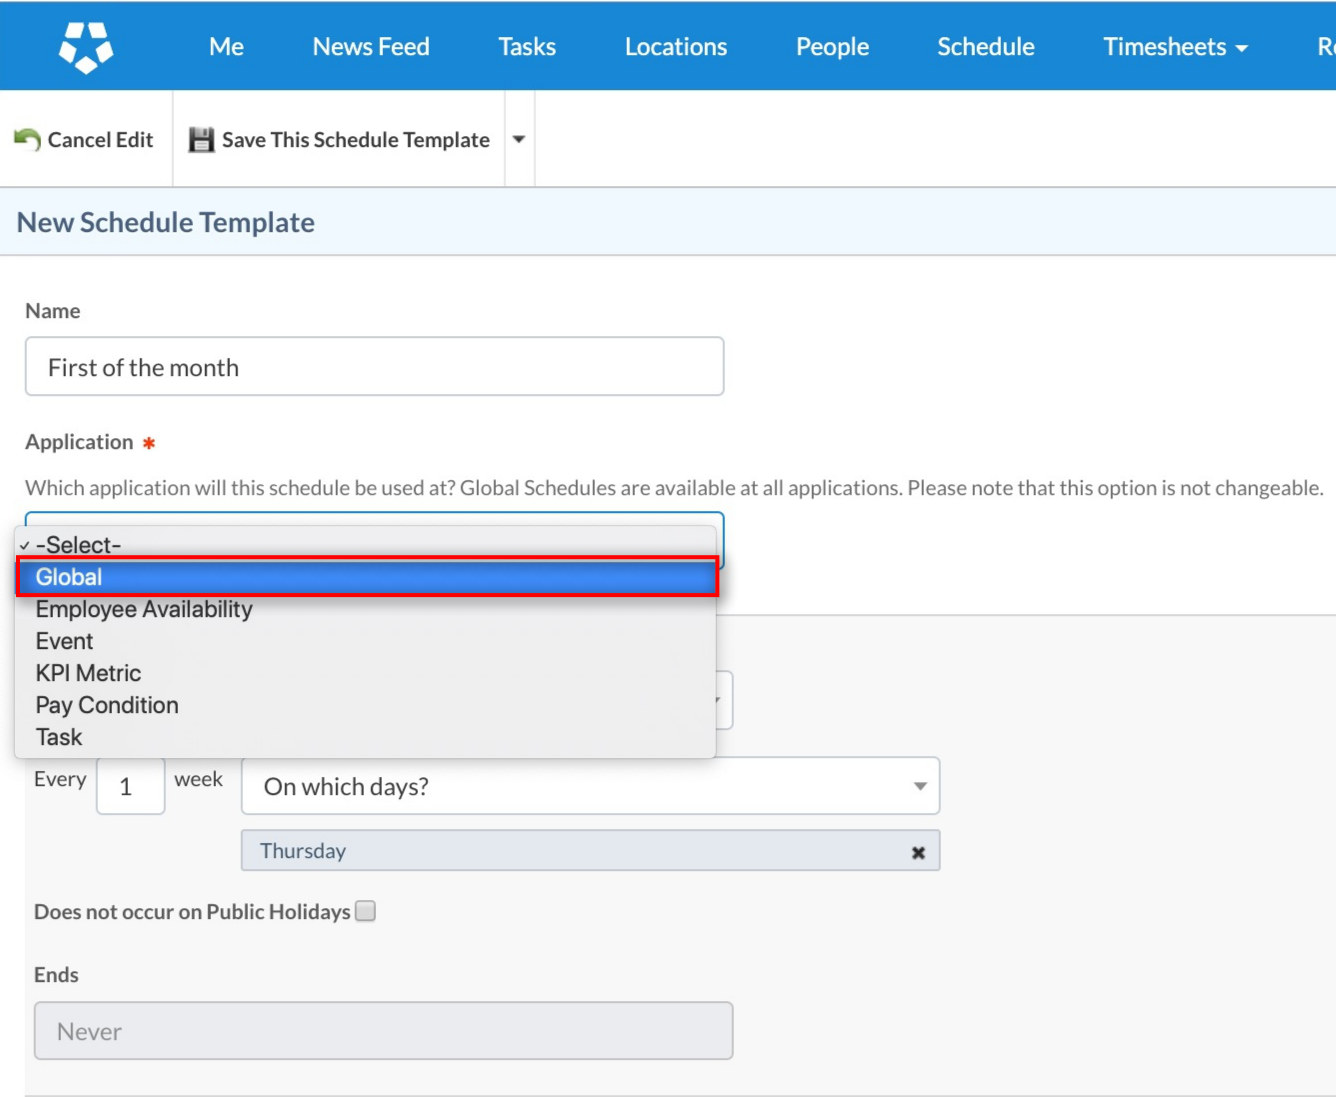Click the Cancel Edit button

[100, 140]
